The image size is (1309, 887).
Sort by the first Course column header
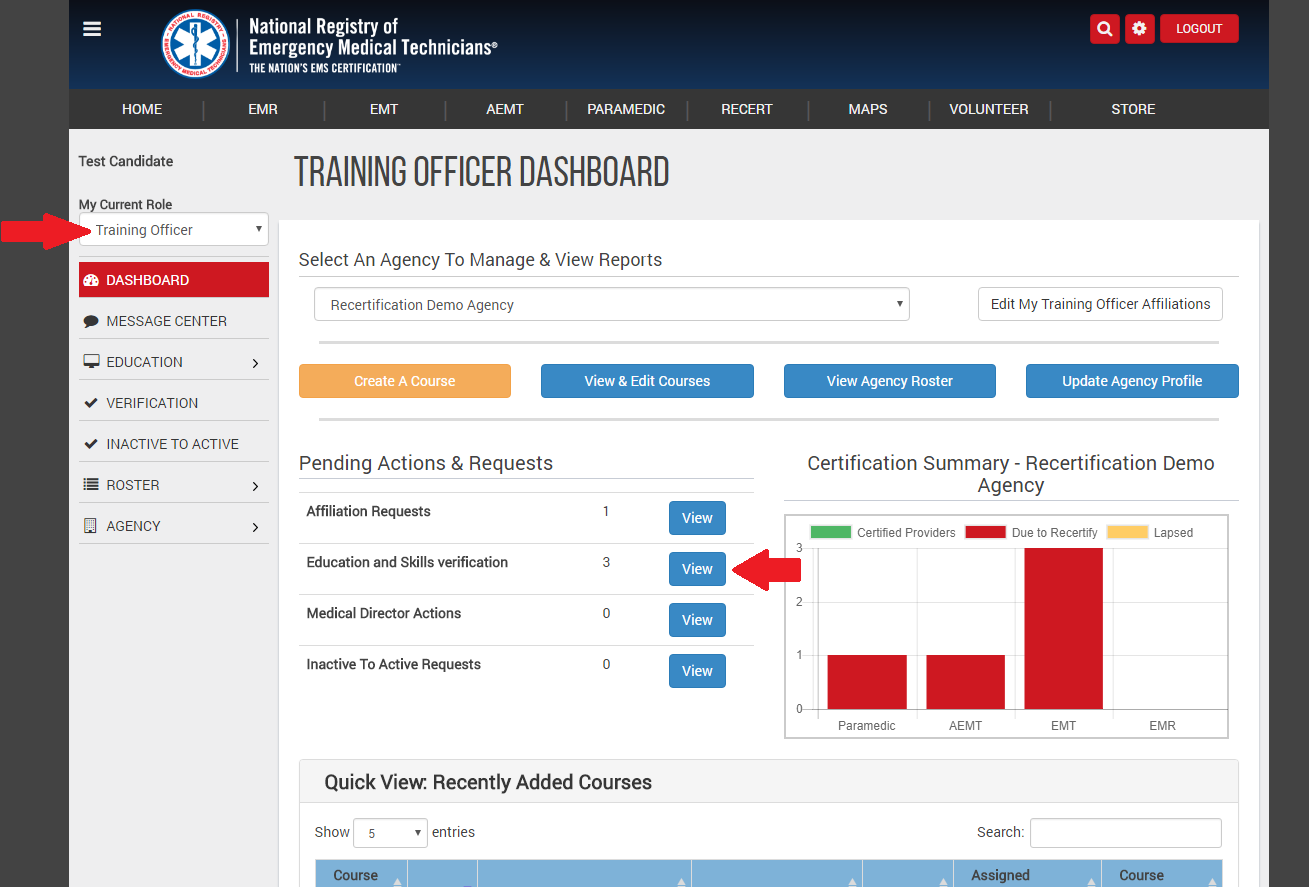point(361,874)
